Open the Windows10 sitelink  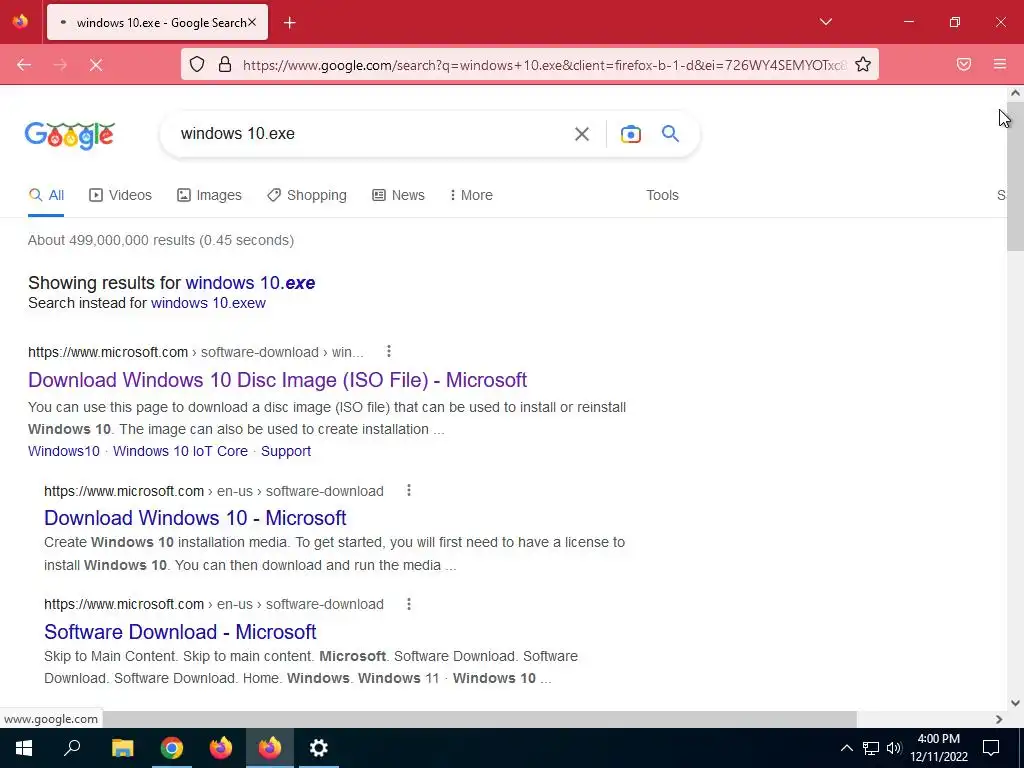[64, 451]
